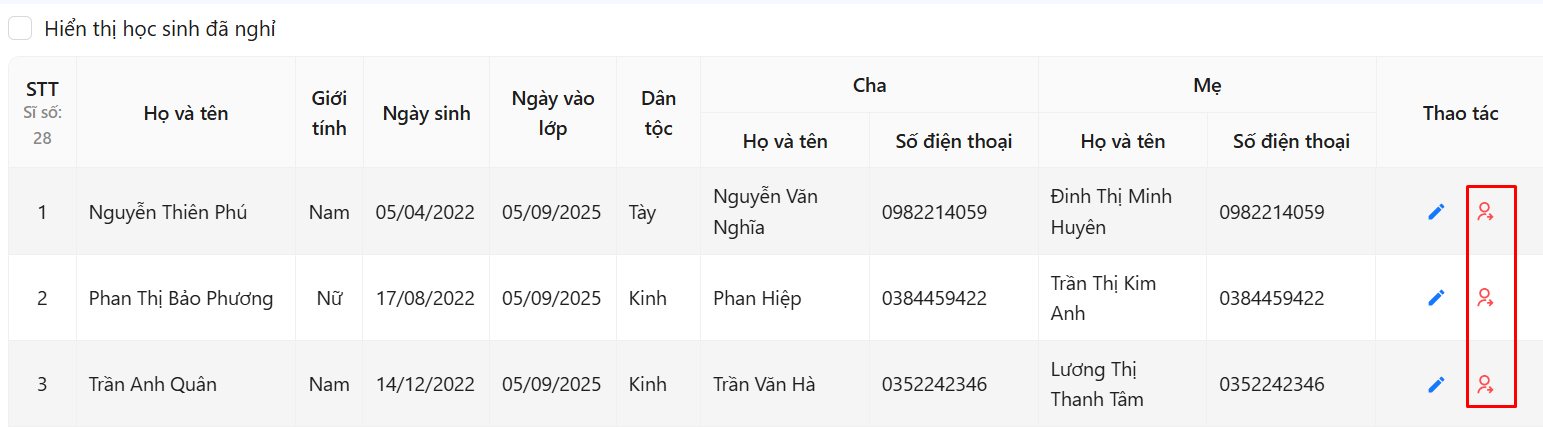Click the remove-student icon for Nguyễn Thiên Phú
1543x427 pixels.
1485,212
